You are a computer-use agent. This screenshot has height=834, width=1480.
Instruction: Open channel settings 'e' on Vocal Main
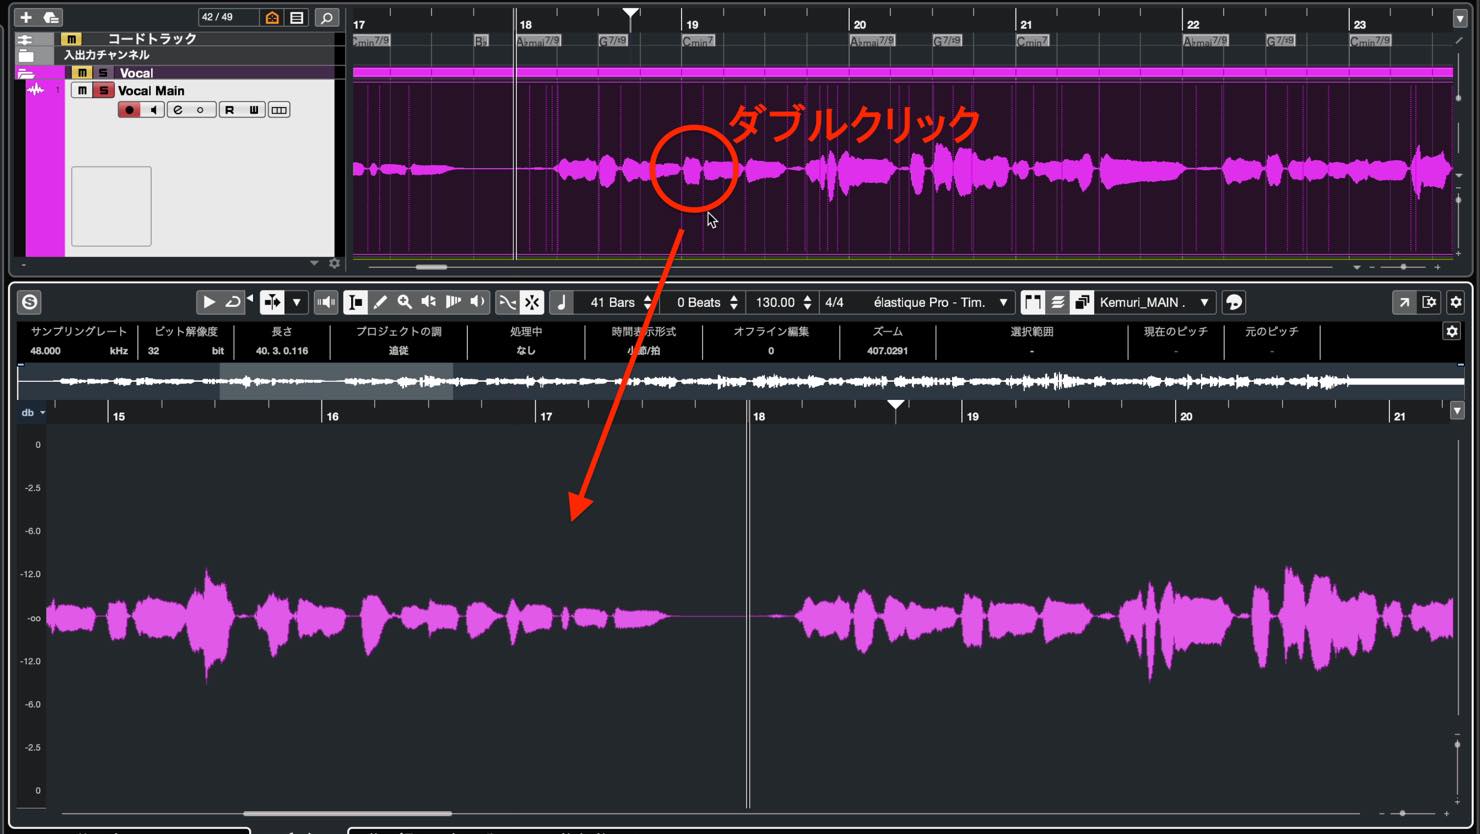178,110
